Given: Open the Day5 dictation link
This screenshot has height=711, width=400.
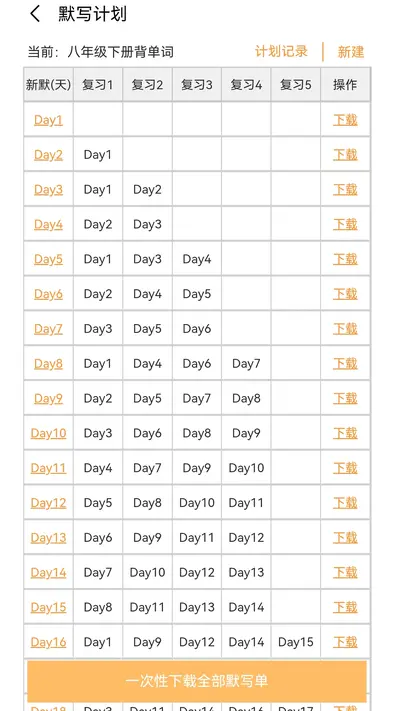Looking at the screenshot, I should point(48,259).
